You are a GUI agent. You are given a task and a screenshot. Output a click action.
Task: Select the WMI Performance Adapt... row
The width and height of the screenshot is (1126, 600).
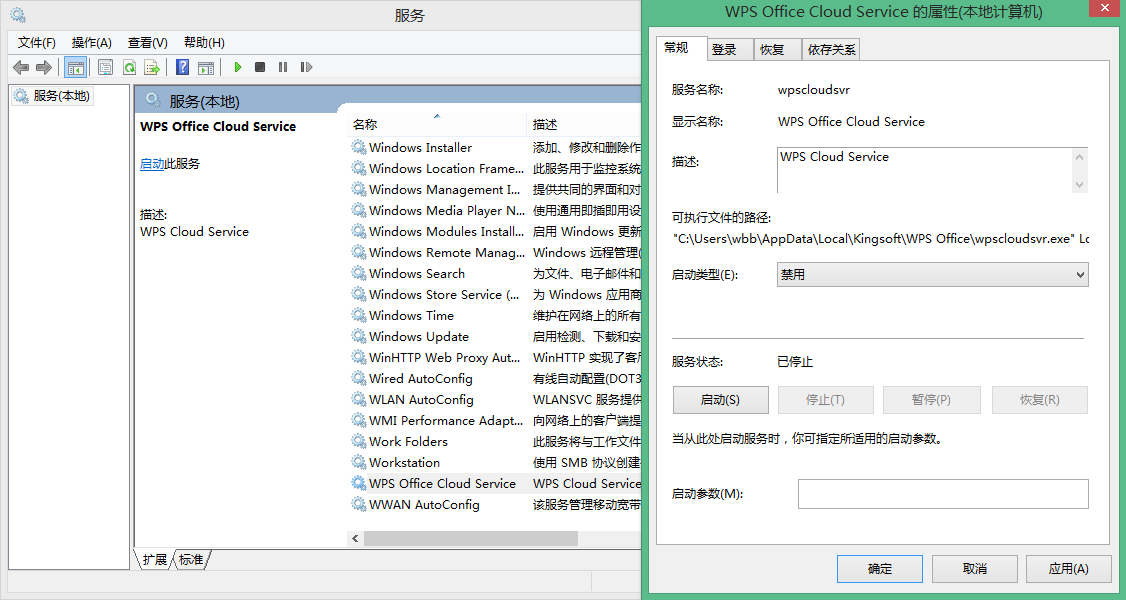(x=495, y=420)
